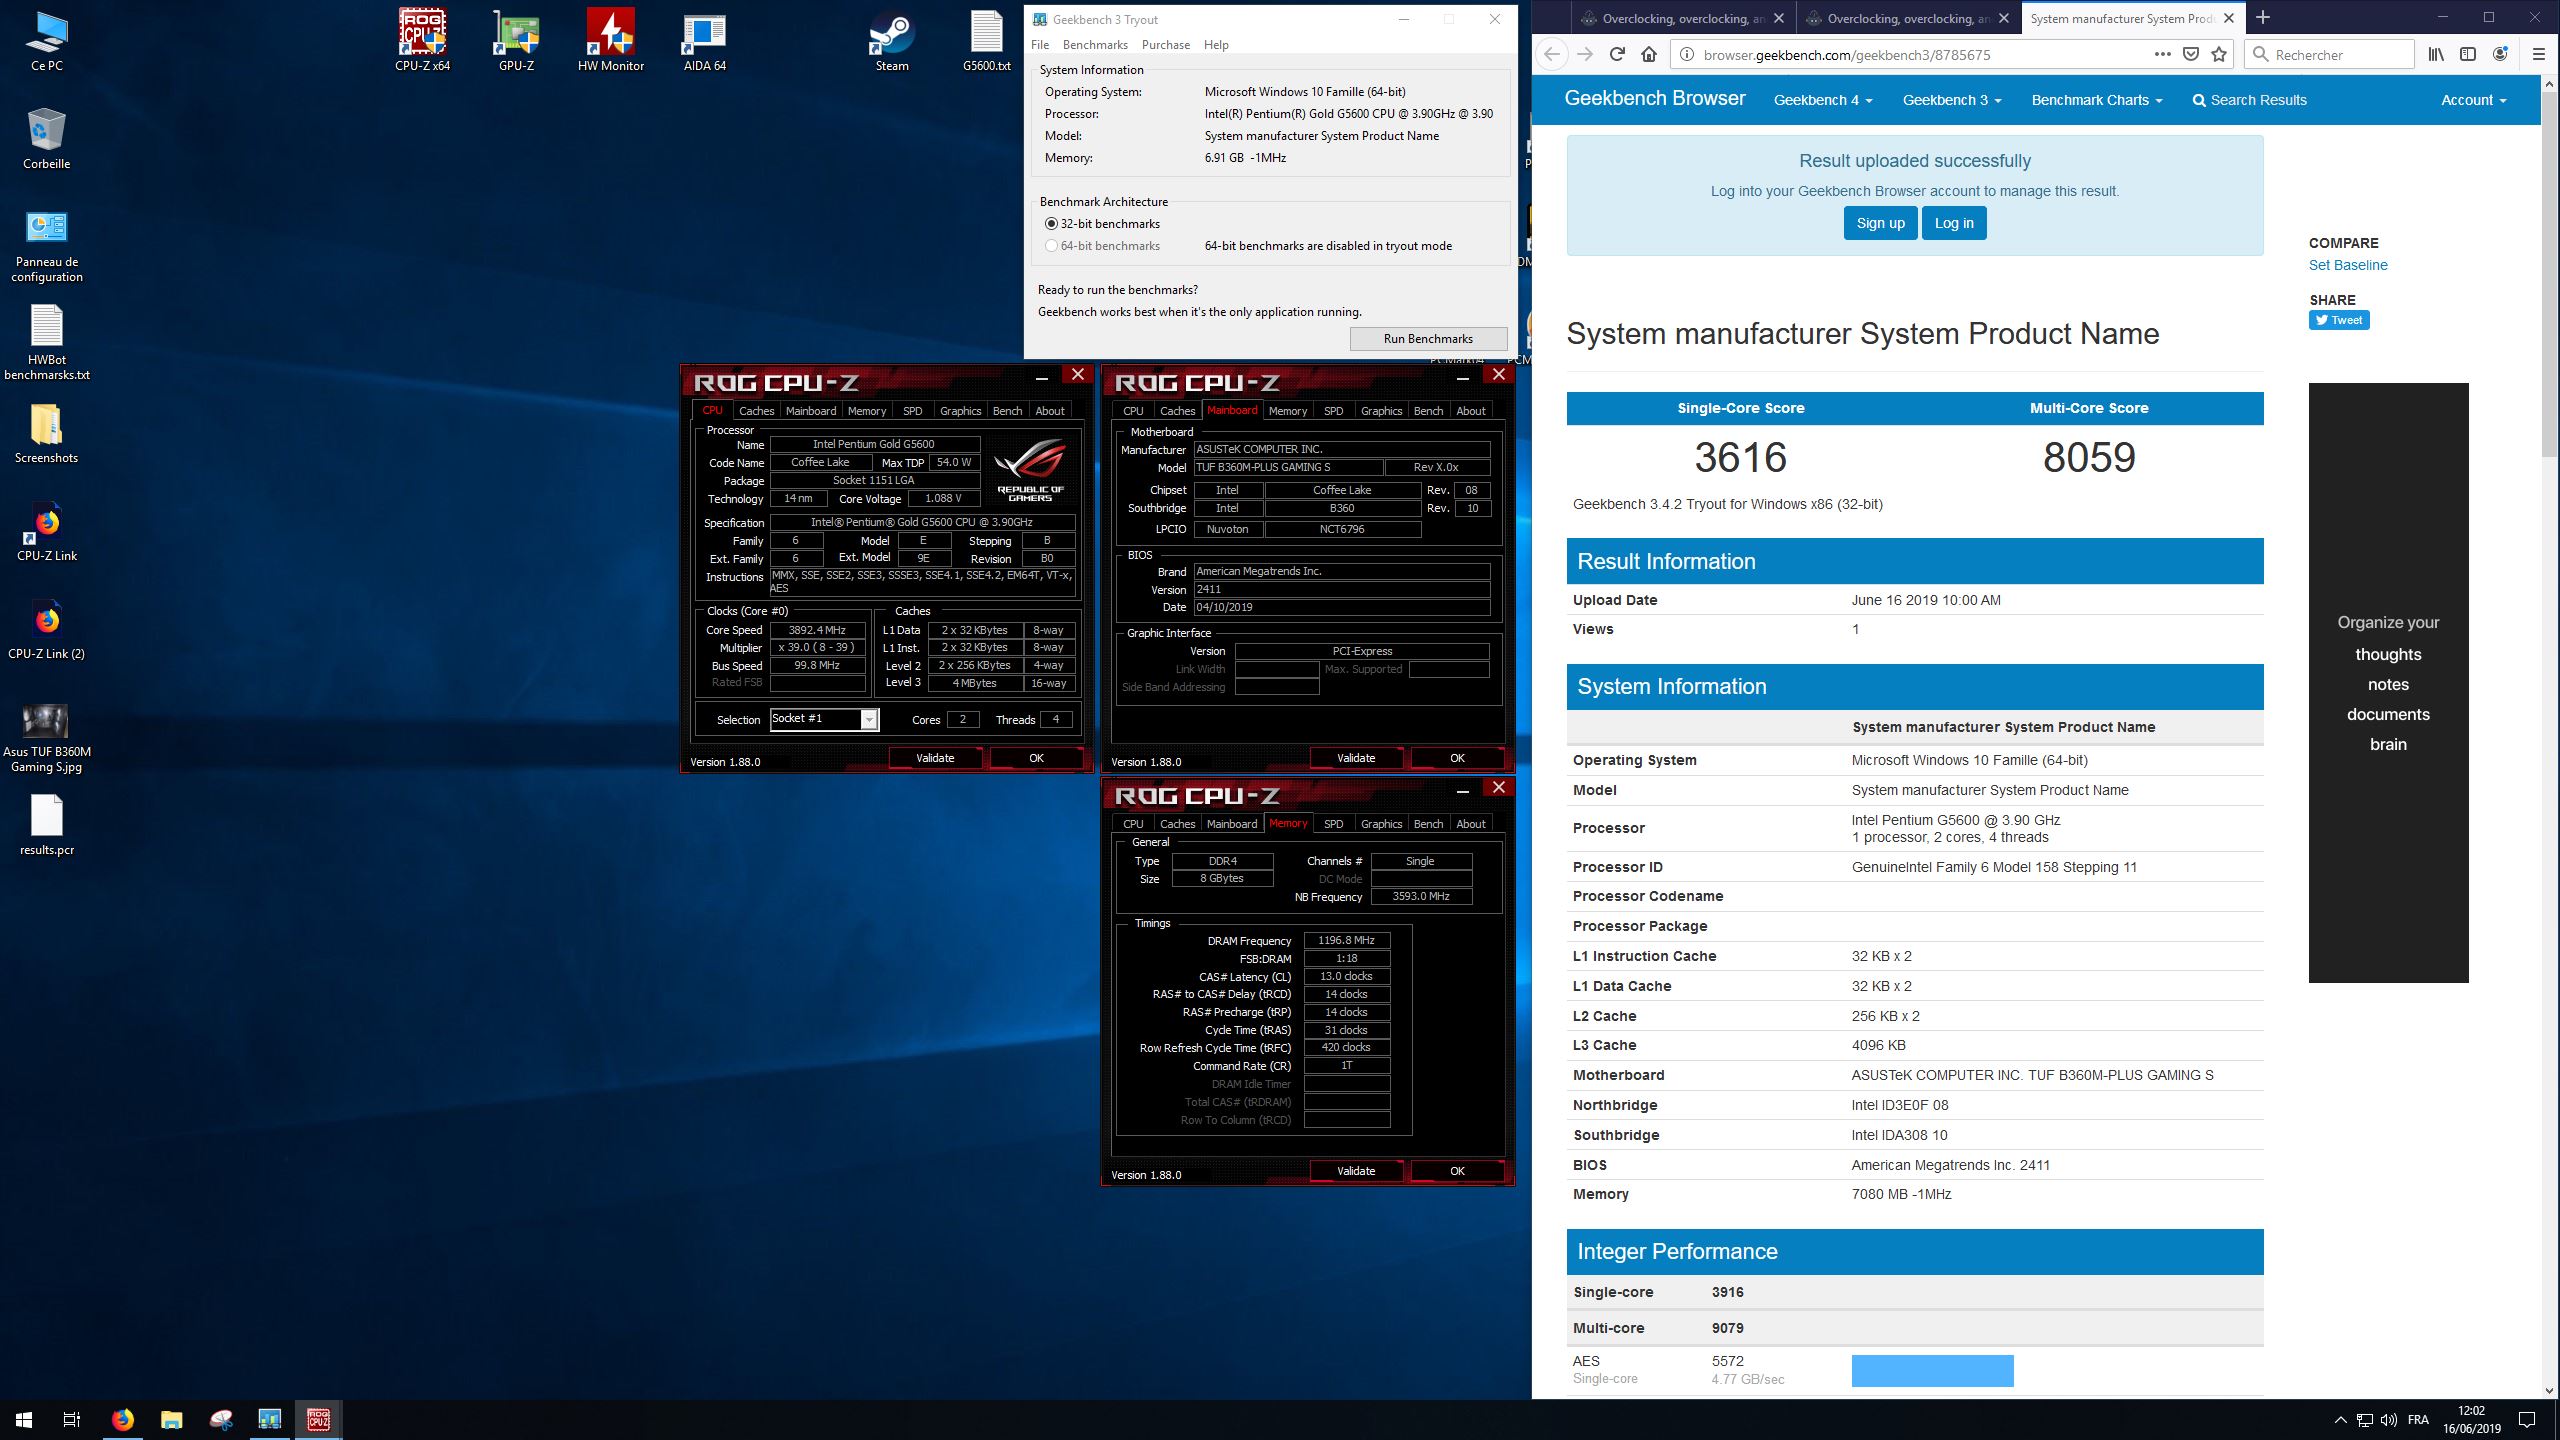Open the CPU-Z x64 desktop shortcut

tap(422, 40)
